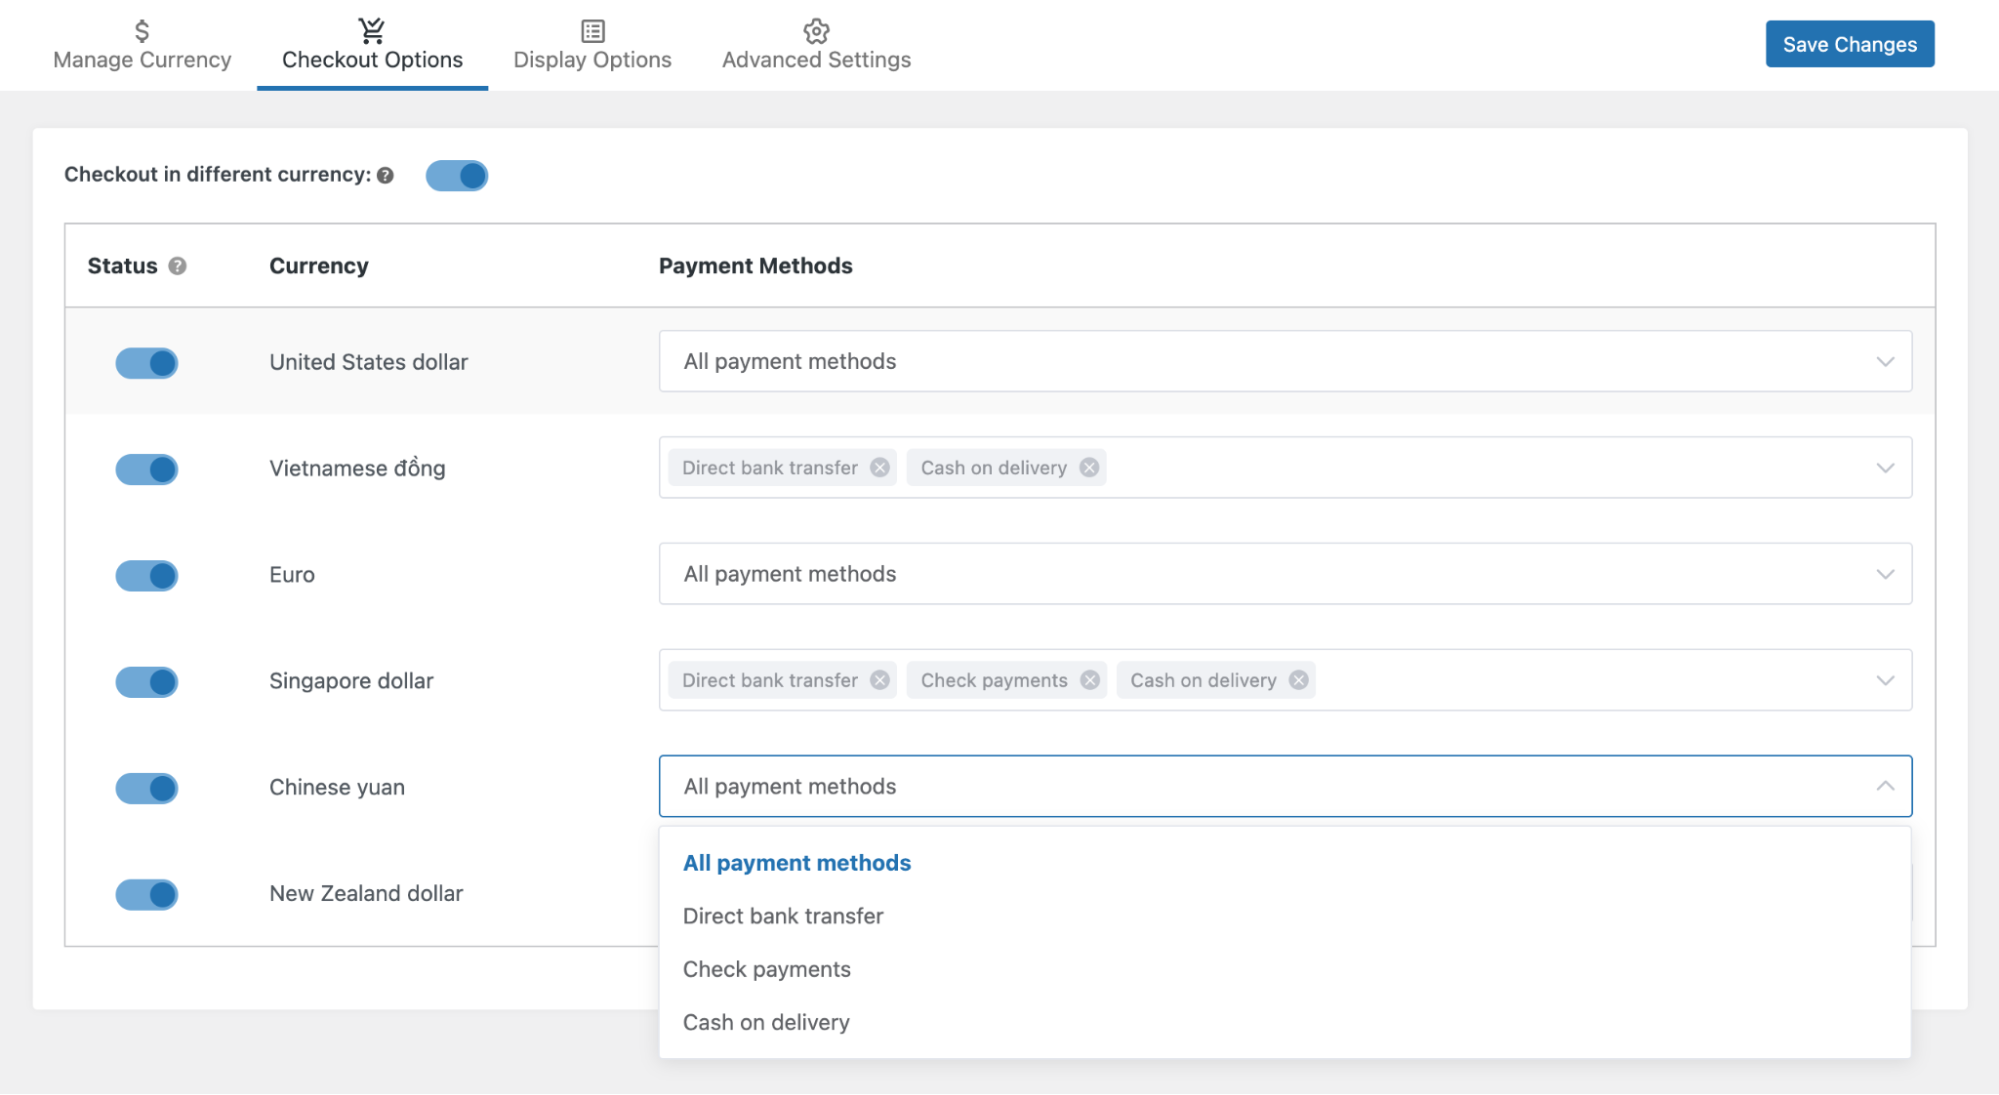Click the help icon next to Status header
This screenshot has height=1095, width=1999.
(x=178, y=266)
